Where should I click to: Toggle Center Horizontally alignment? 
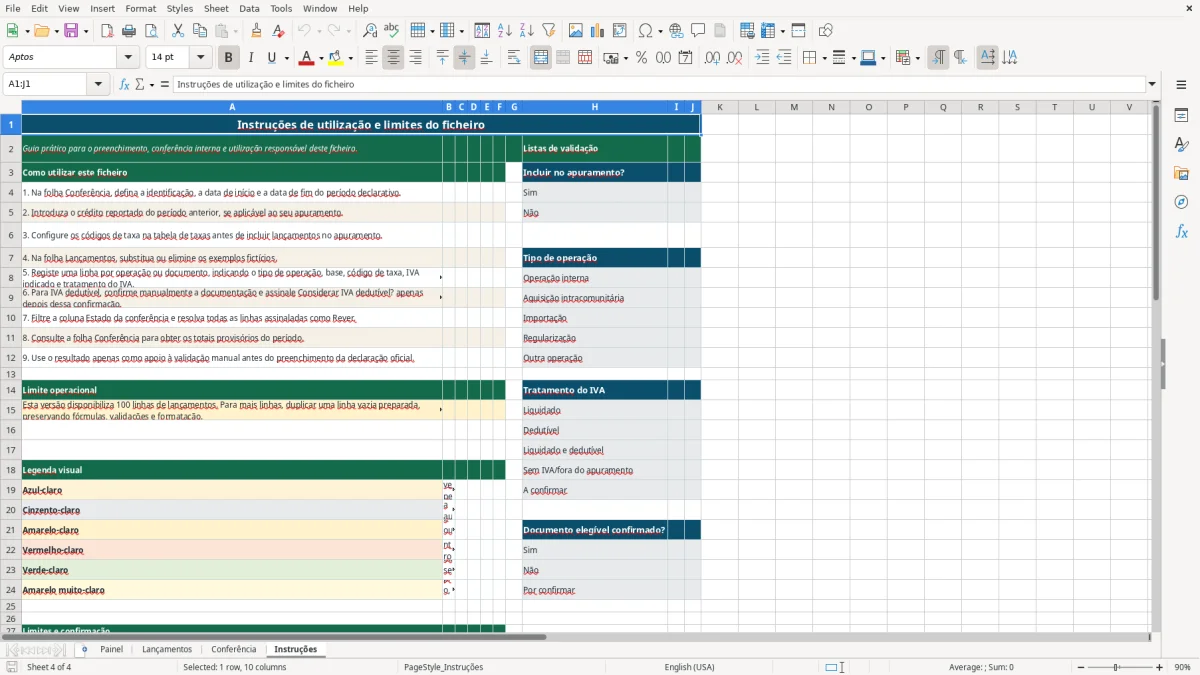coord(393,58)
